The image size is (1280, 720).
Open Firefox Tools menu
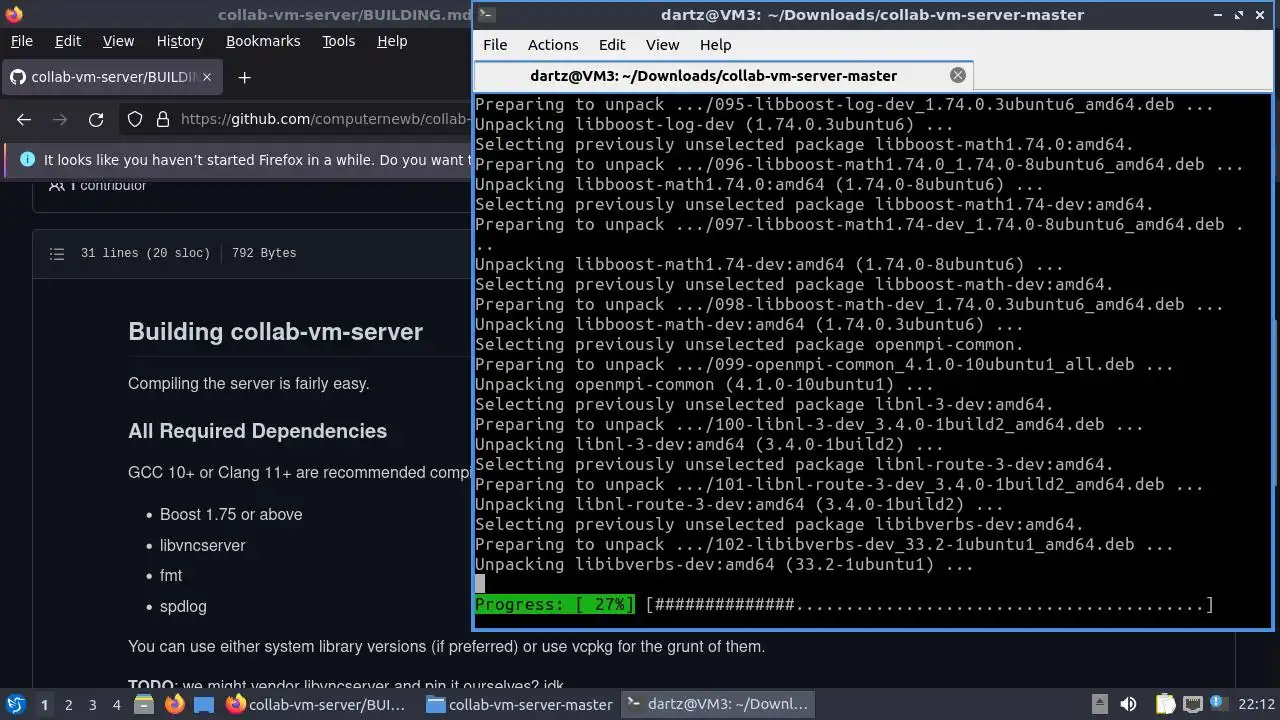tap(338, 41)
